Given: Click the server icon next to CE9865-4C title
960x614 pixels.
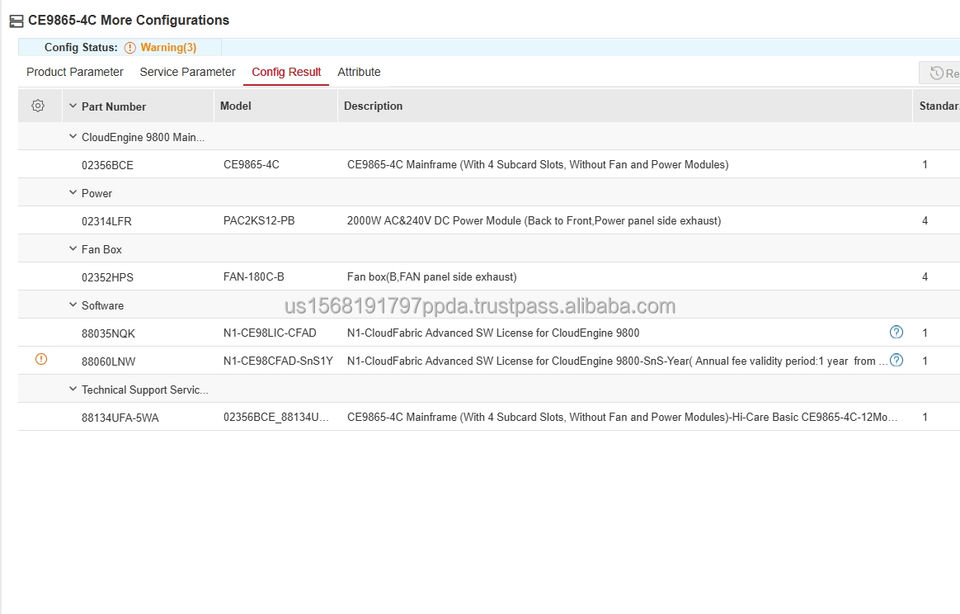Looking at the screenshot, I should coord(17,21).
